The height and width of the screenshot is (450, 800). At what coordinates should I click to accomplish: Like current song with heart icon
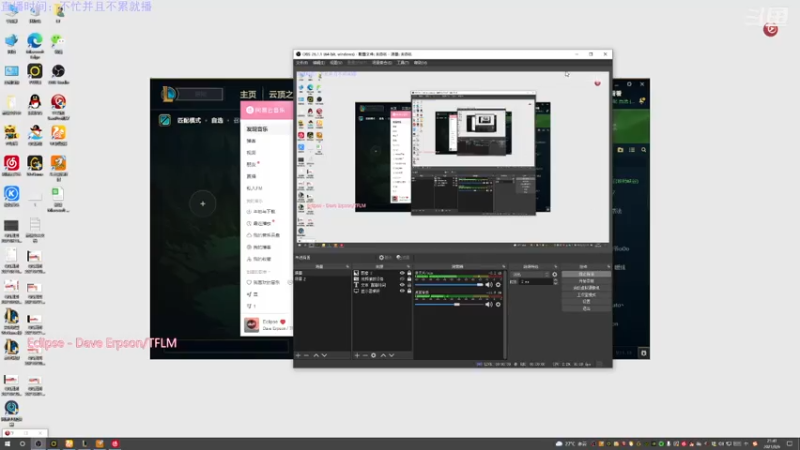click(x=283, y=322)
